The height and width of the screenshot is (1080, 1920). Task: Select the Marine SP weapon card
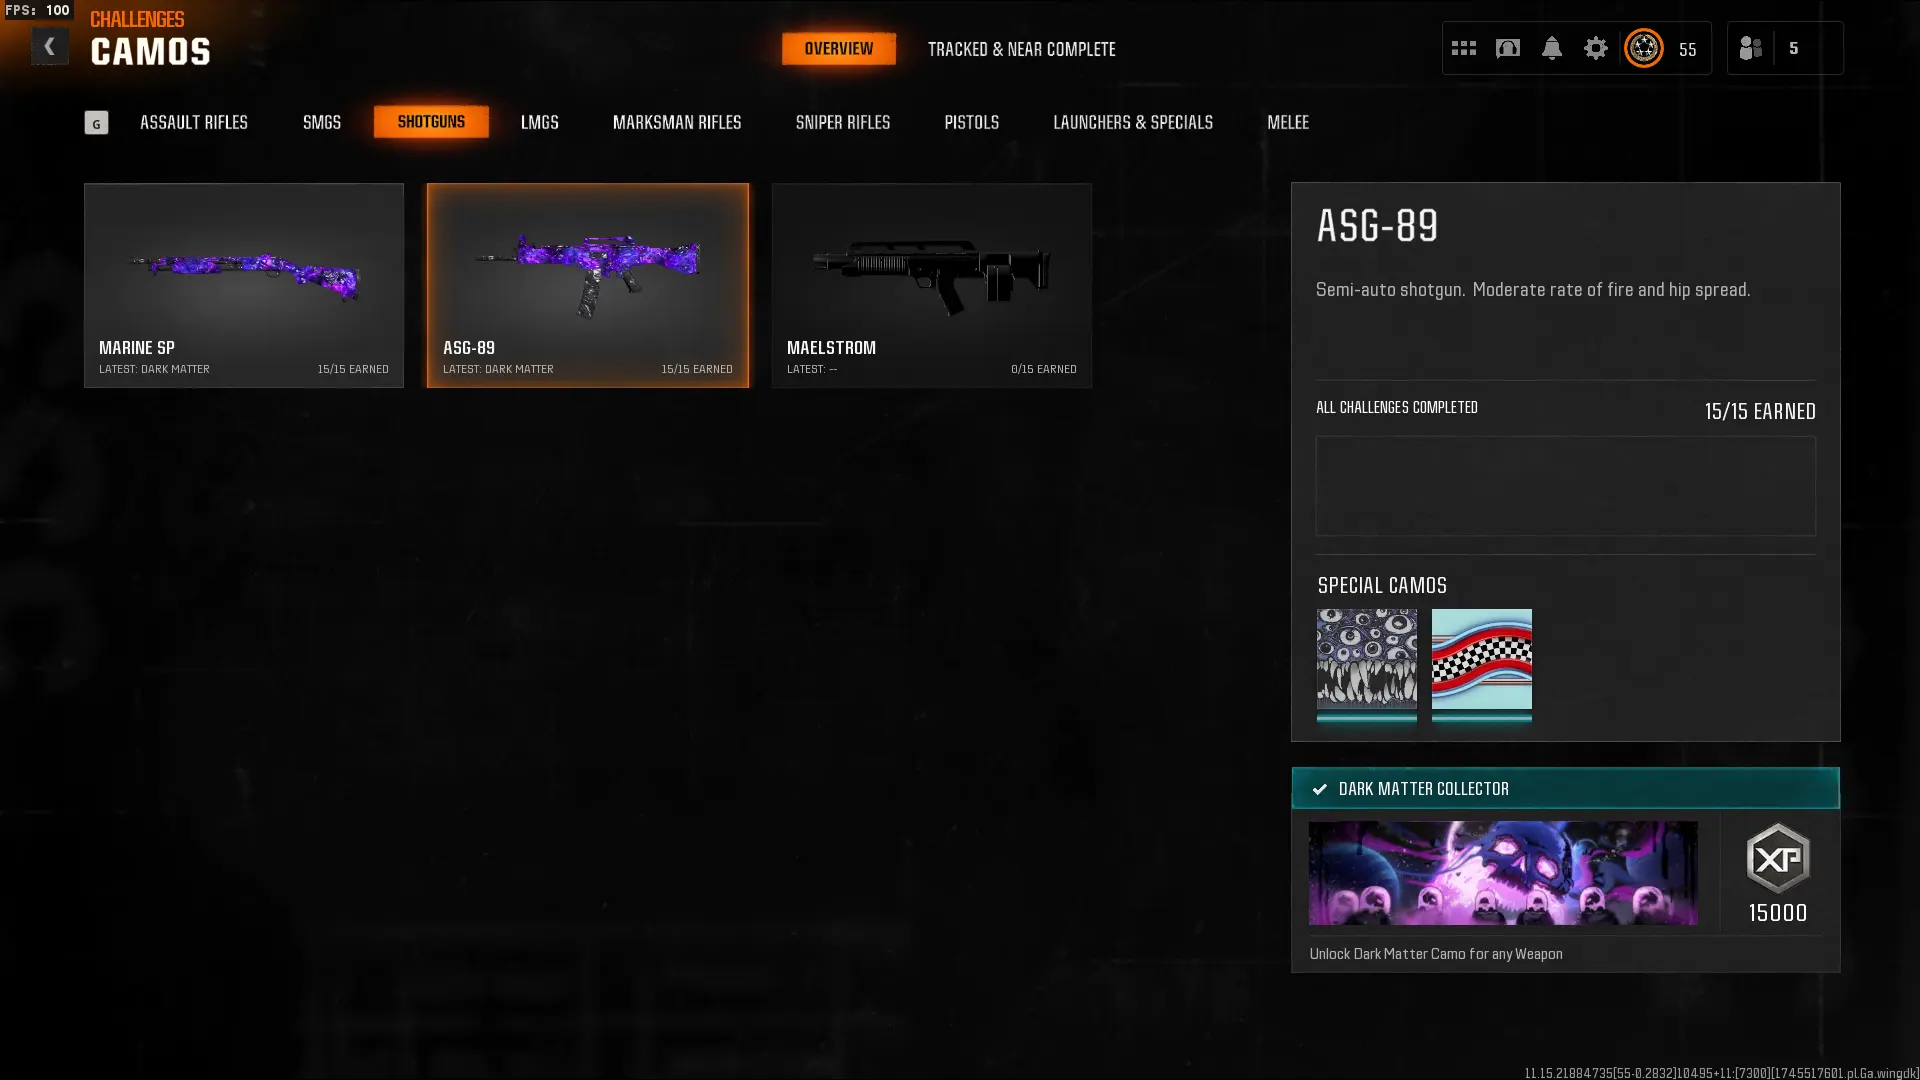(x=244, y=285)
